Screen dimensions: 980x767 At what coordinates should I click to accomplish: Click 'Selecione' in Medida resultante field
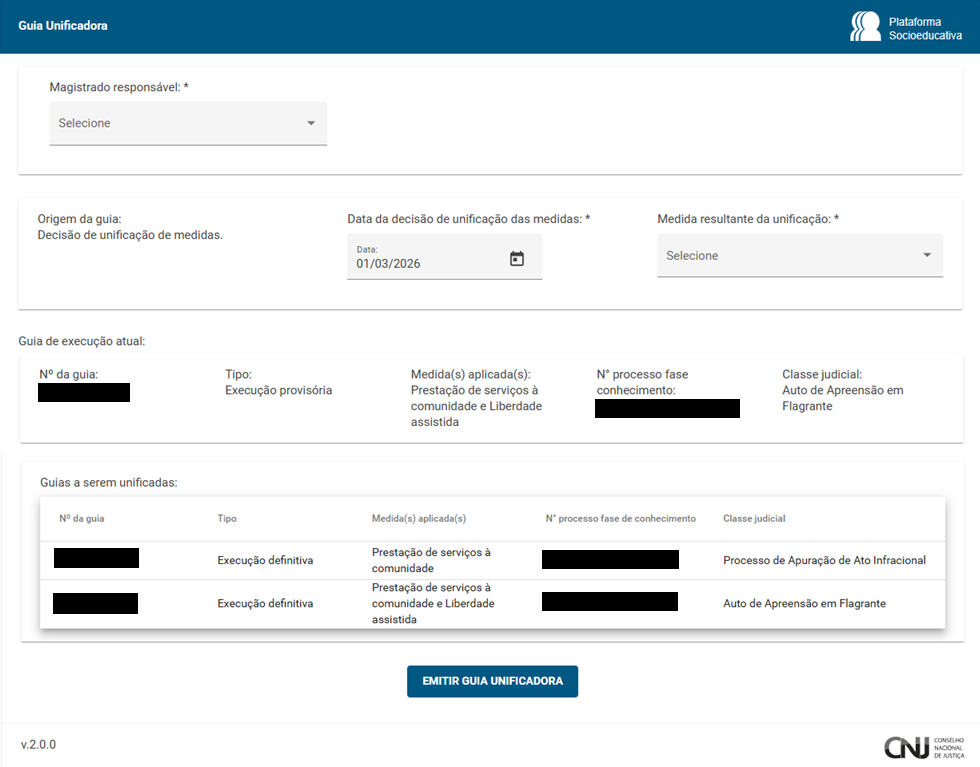(692, 256)
